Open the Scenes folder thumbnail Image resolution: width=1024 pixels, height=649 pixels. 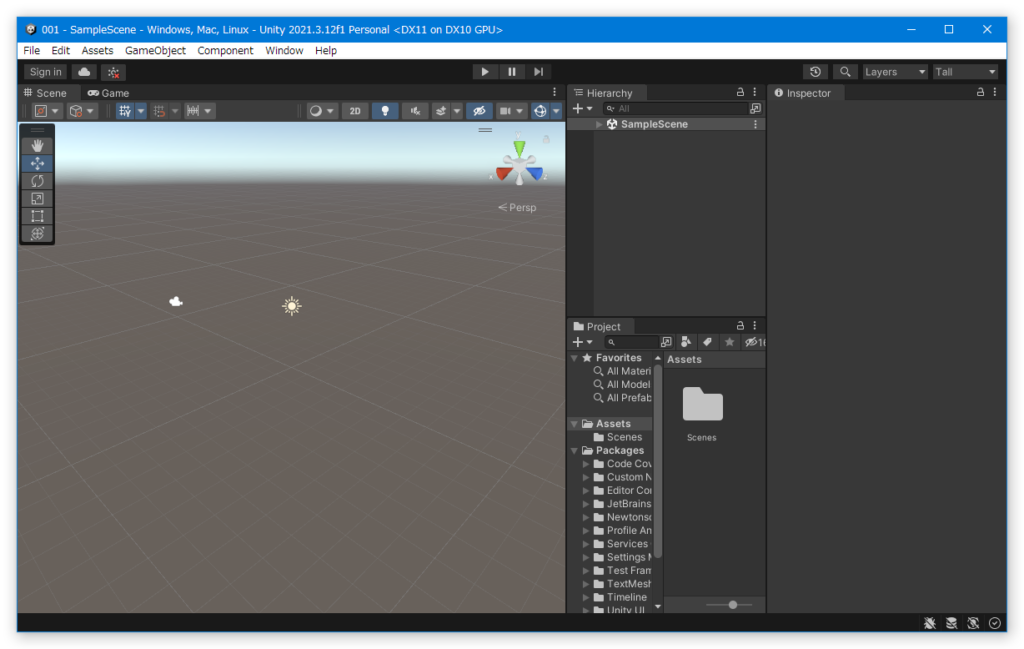click(x=702, y=405)
